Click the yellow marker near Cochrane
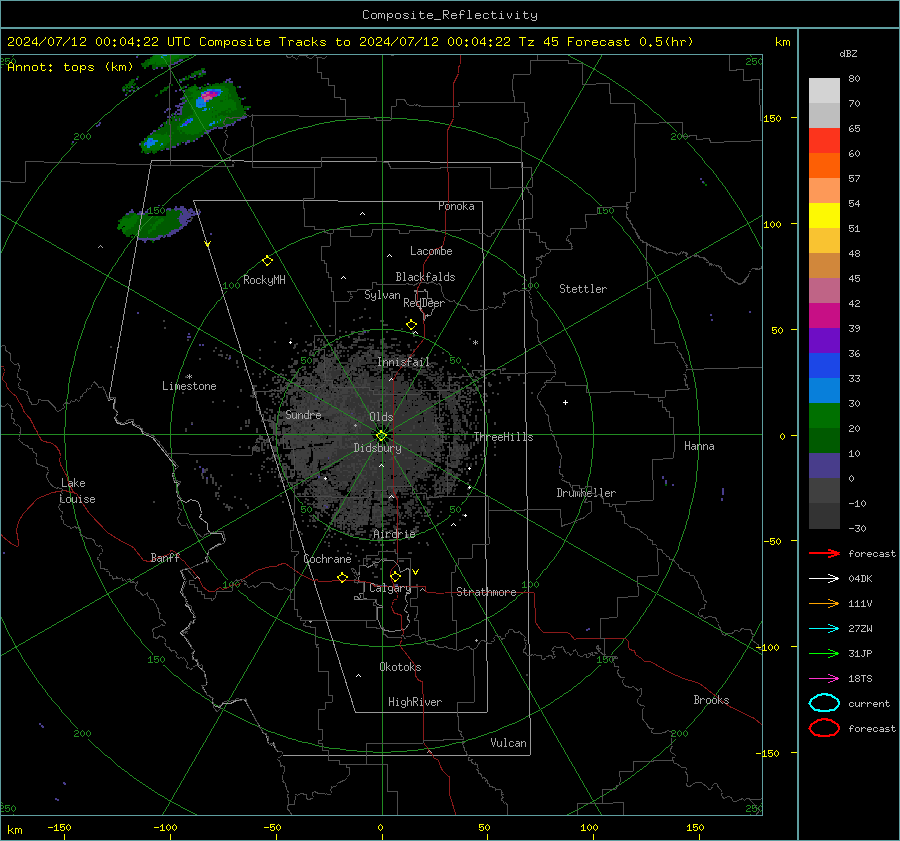This screenshot has width=900, height=841. pos(343,577)
